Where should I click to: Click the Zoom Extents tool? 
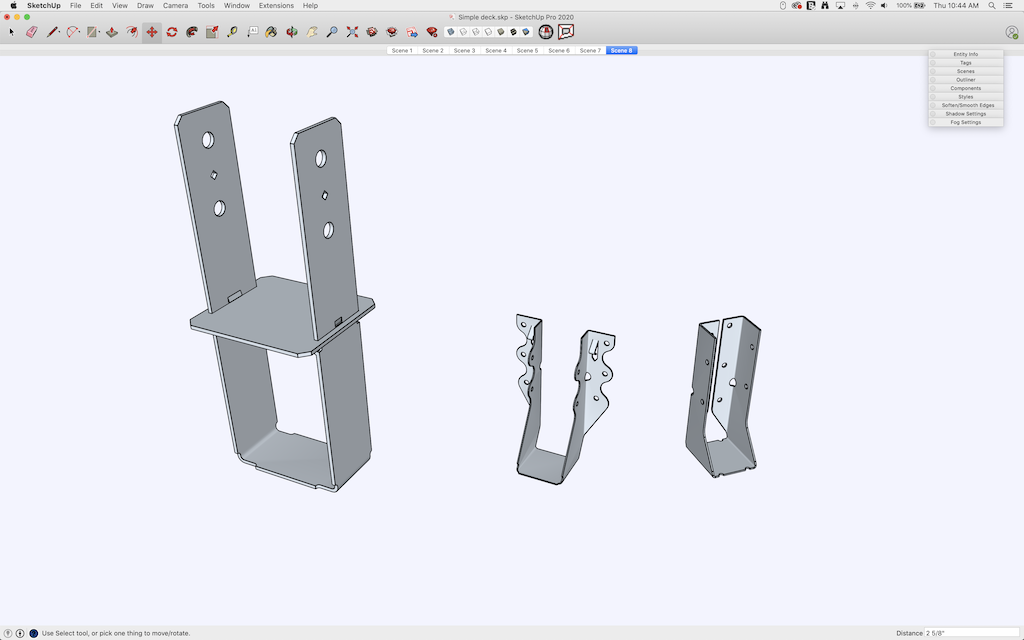tap(351, 32)
